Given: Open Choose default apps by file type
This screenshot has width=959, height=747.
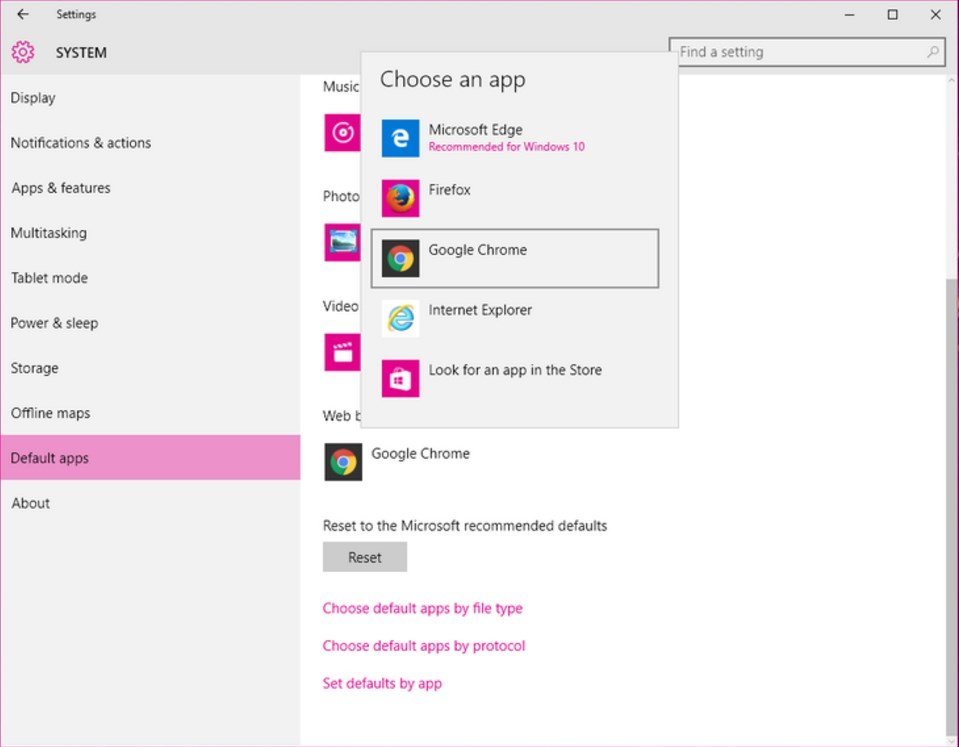Looking at the screenshot, I should click(x=422, y=608).
